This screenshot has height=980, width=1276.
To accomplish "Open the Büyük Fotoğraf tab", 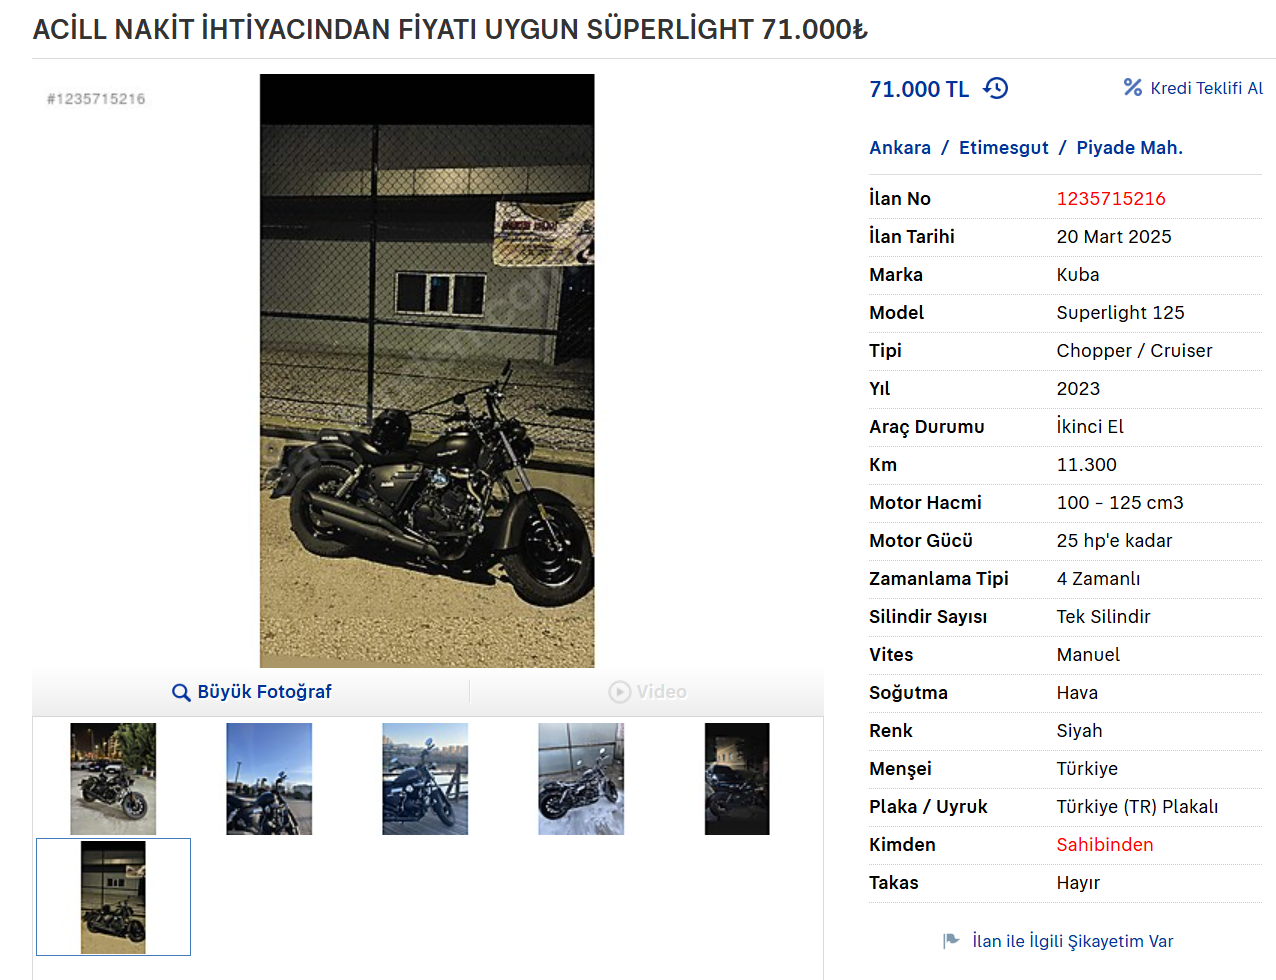I will tap(251, 692).
